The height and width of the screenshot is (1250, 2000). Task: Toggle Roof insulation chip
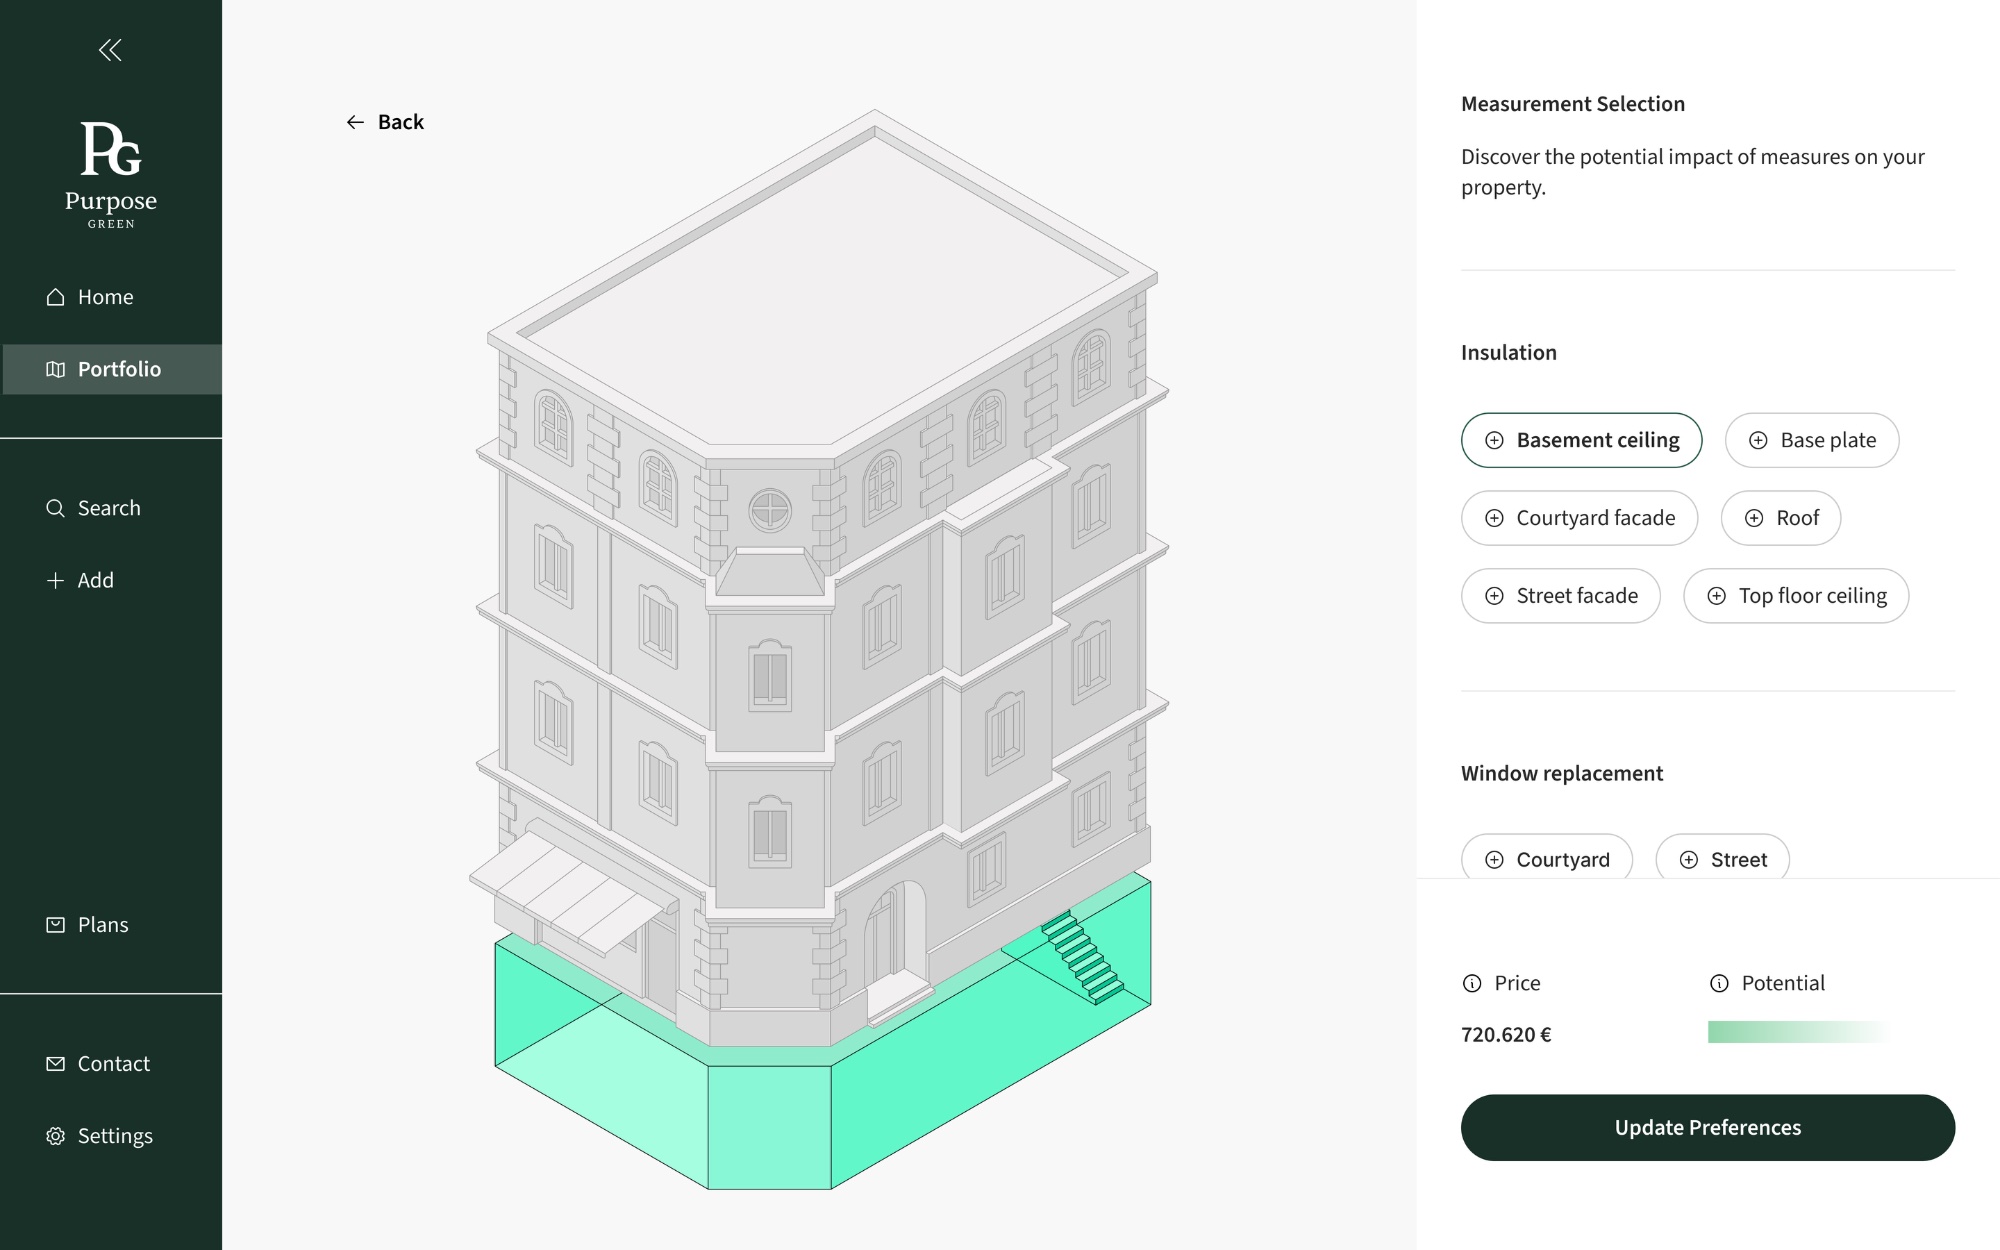click(1781, 518)
